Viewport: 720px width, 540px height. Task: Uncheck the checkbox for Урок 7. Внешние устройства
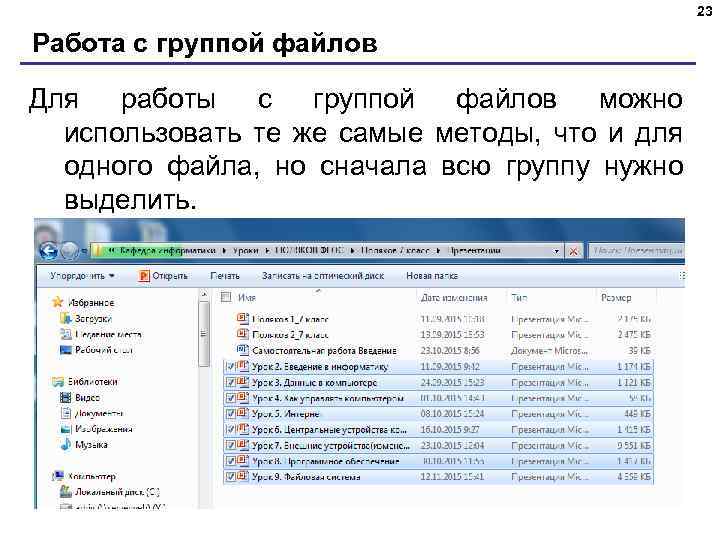(231, 445)
